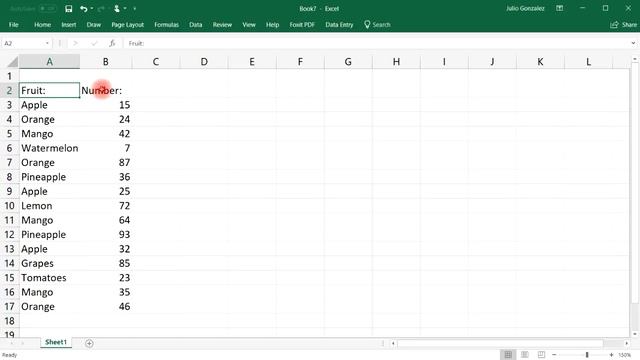Click the formula bar showing Fruit:

click(x=376, y=43)
